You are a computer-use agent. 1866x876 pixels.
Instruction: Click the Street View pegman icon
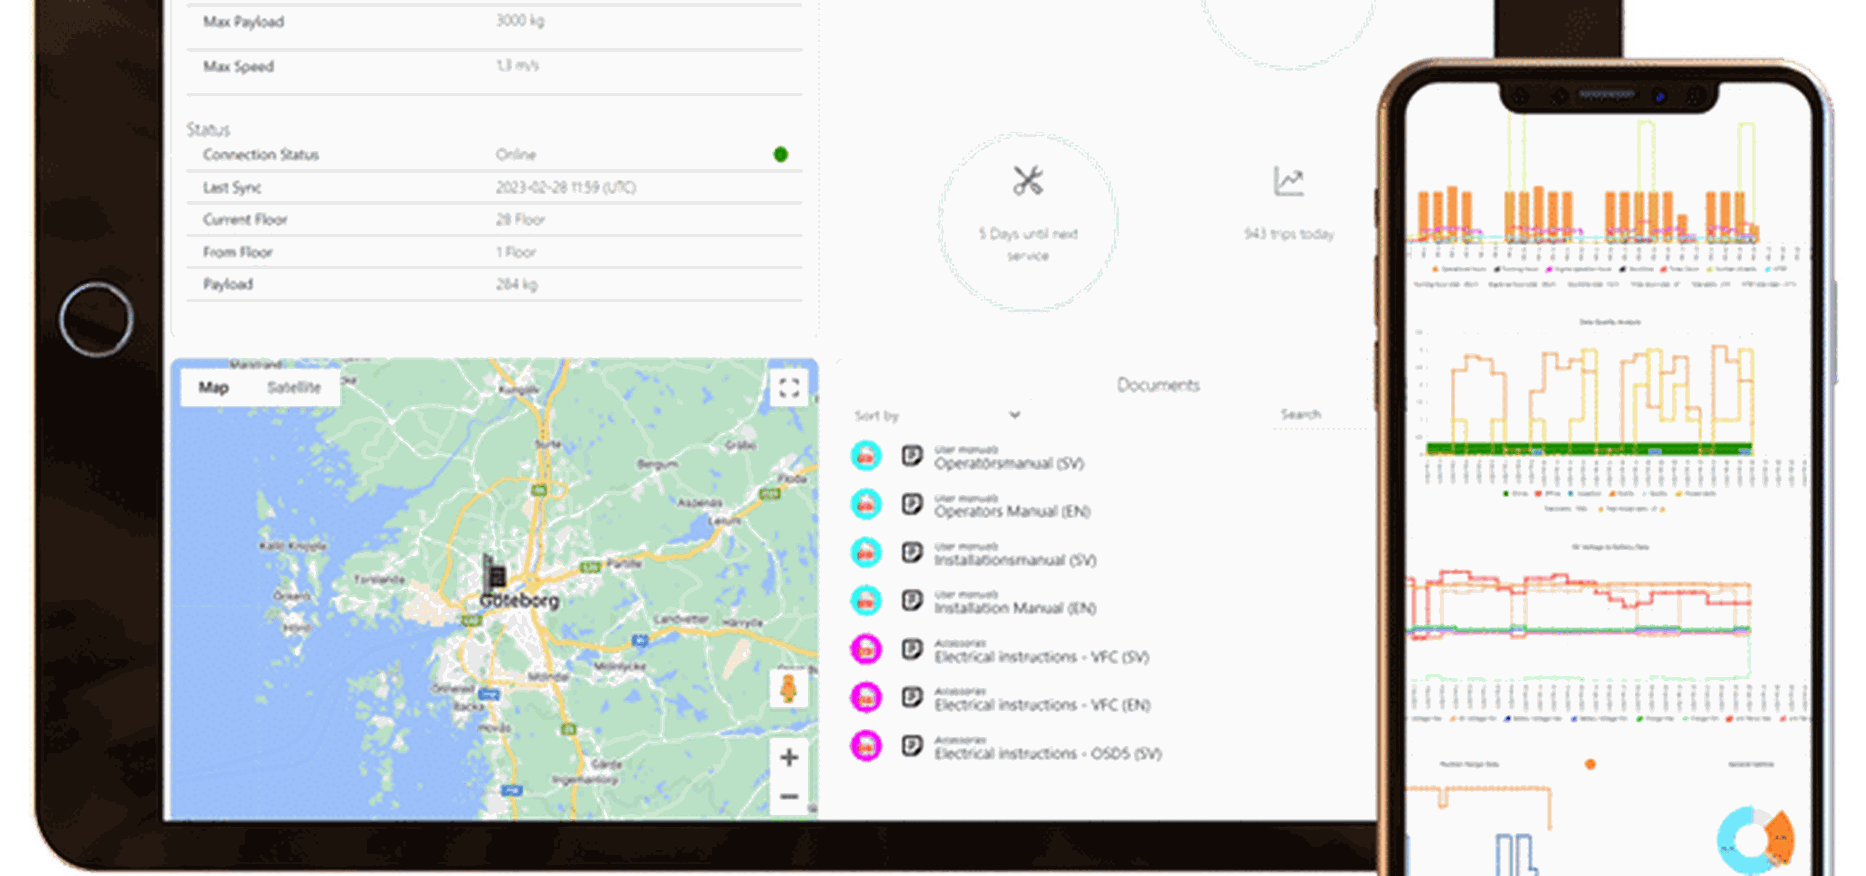[x=788, y=689]
